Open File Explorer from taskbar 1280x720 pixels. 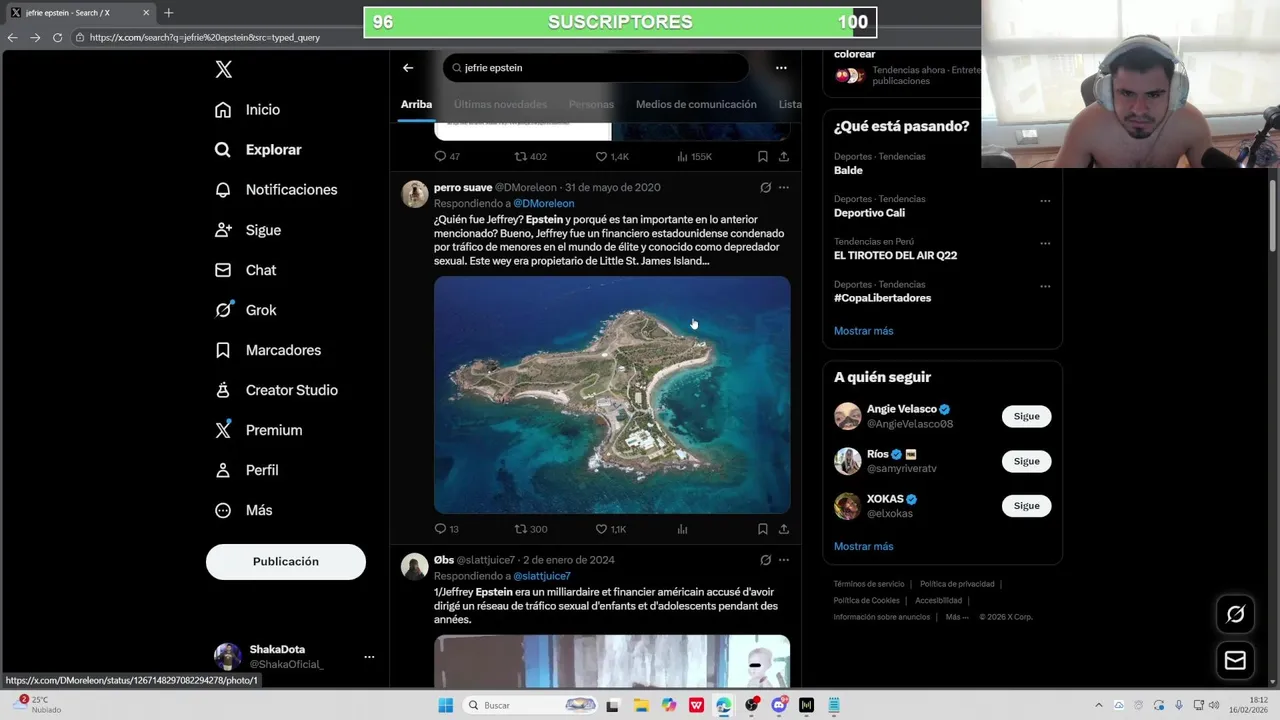click(x=641, y=705)
